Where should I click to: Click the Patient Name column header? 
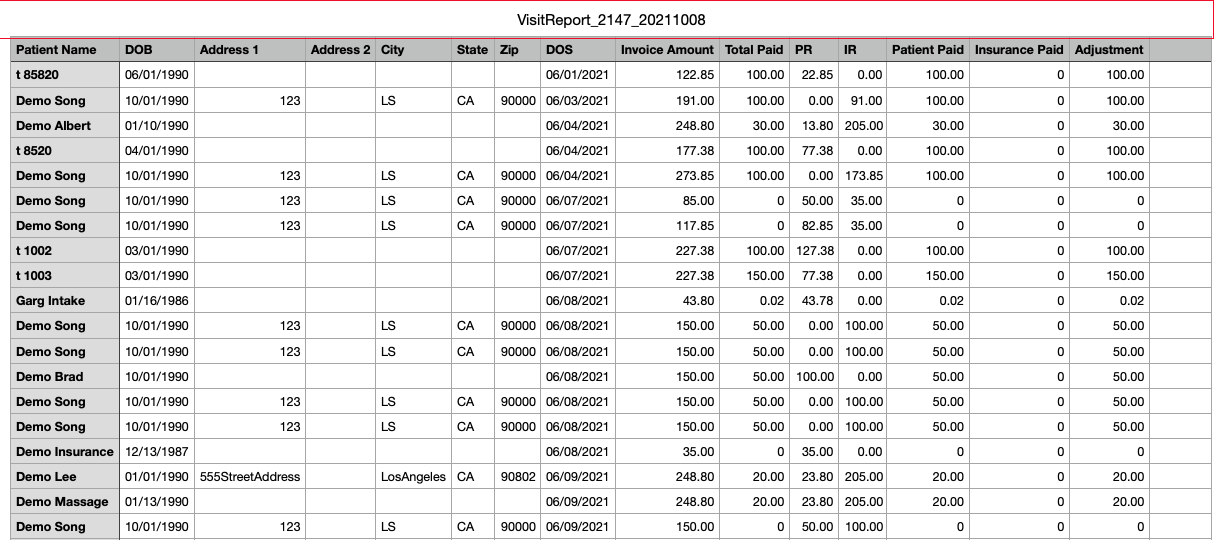point(65,49)
